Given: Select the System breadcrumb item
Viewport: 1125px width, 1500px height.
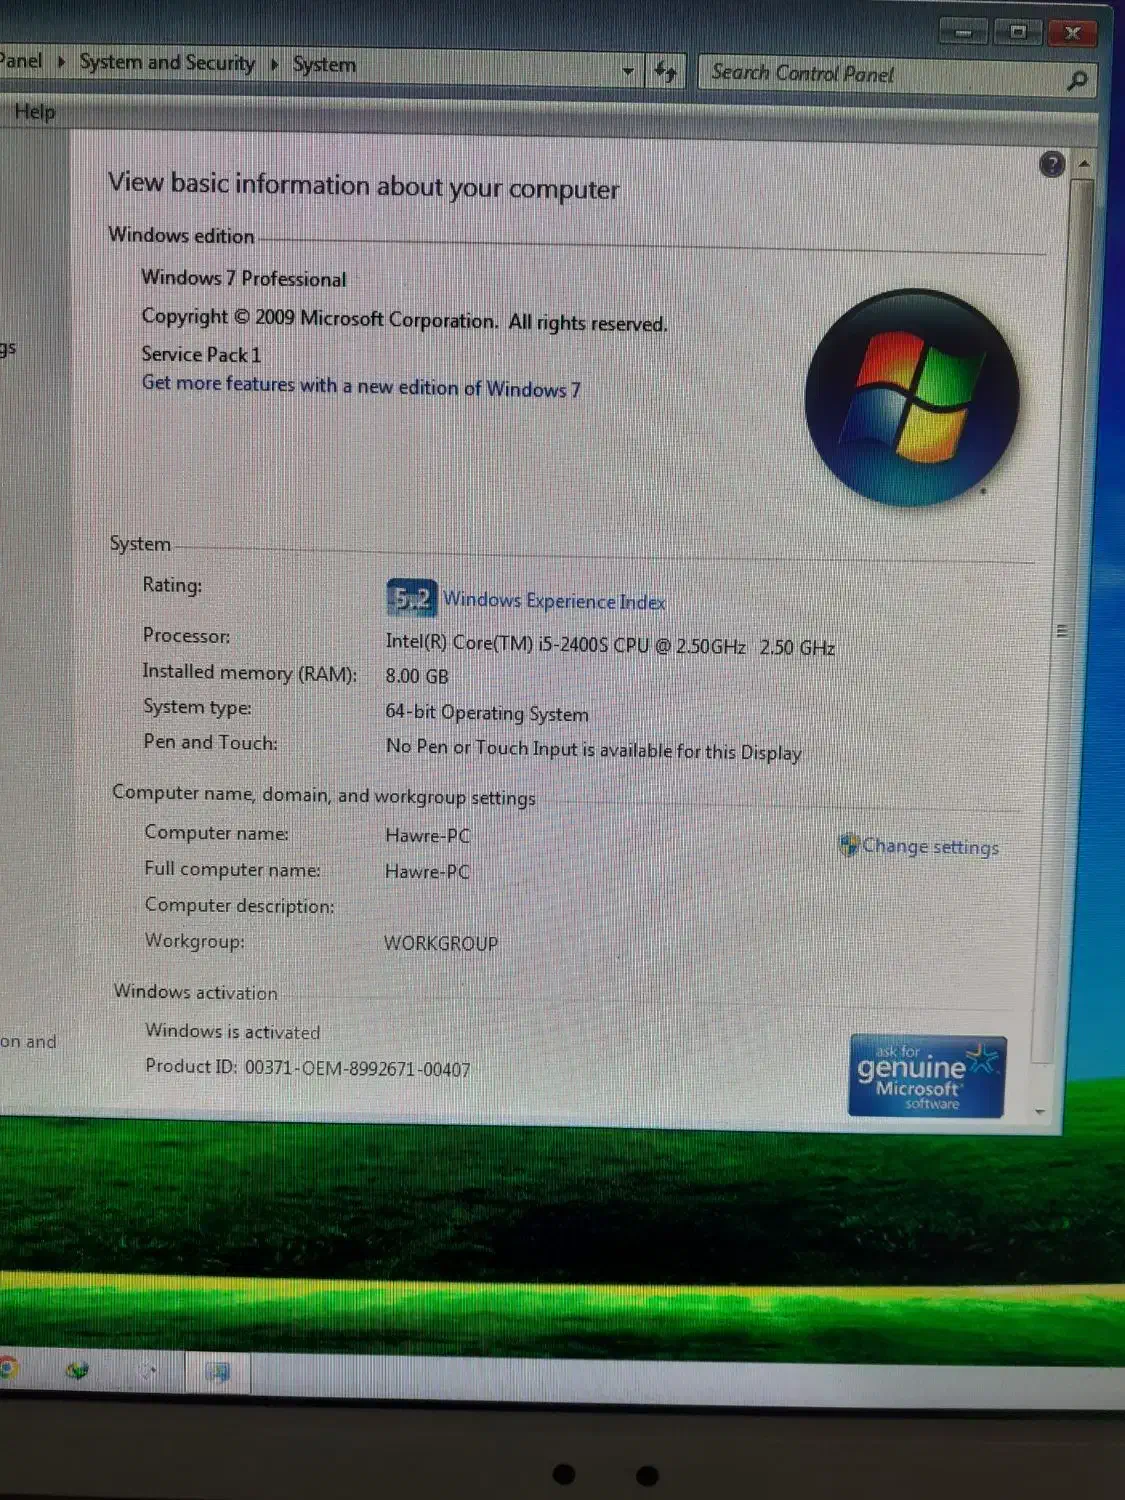Looking at the screenshot, I should point(324,65).
